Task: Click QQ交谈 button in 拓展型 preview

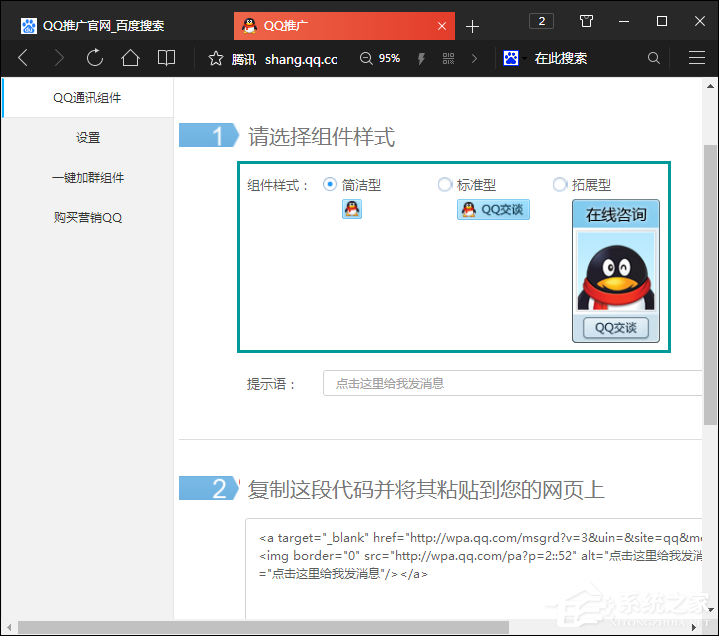Action: click(616, 328)
